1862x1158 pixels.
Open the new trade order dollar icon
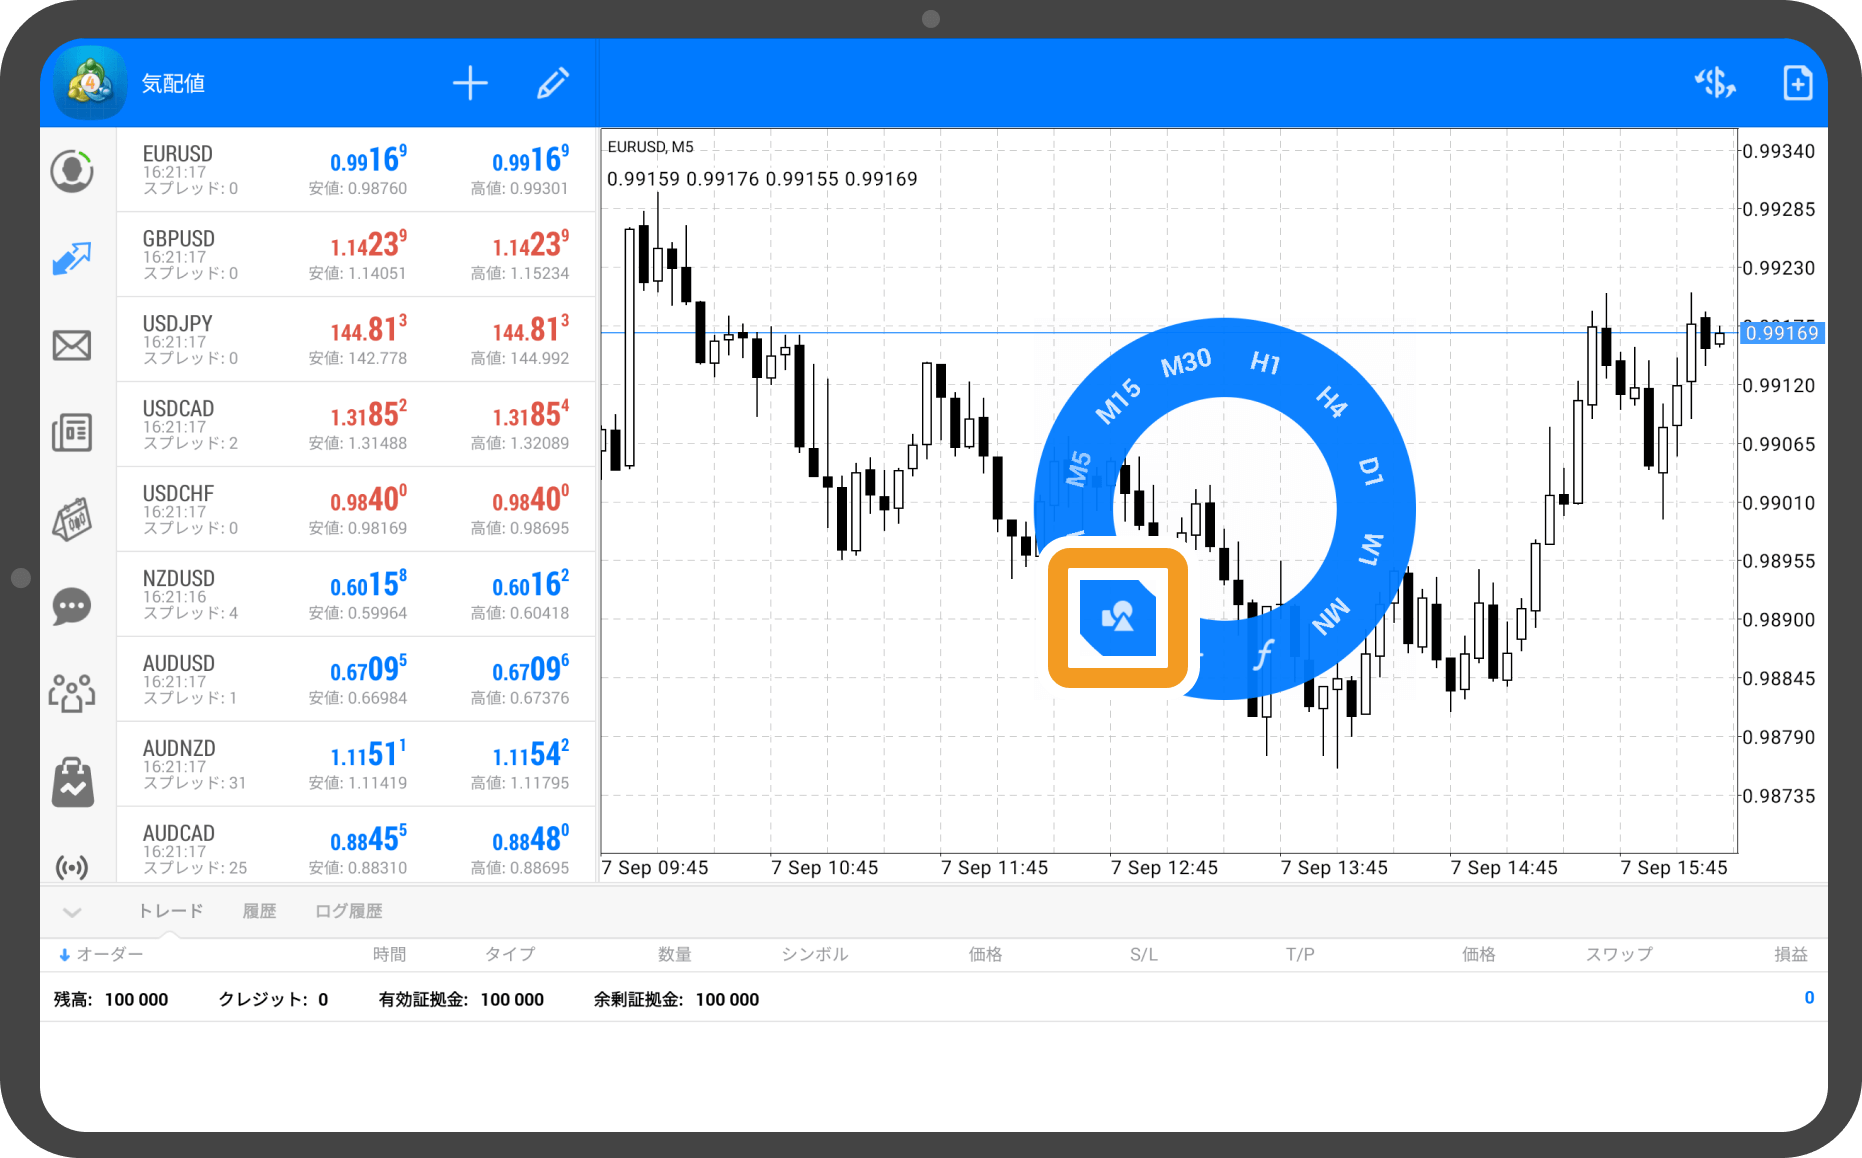coord(1715,83)
